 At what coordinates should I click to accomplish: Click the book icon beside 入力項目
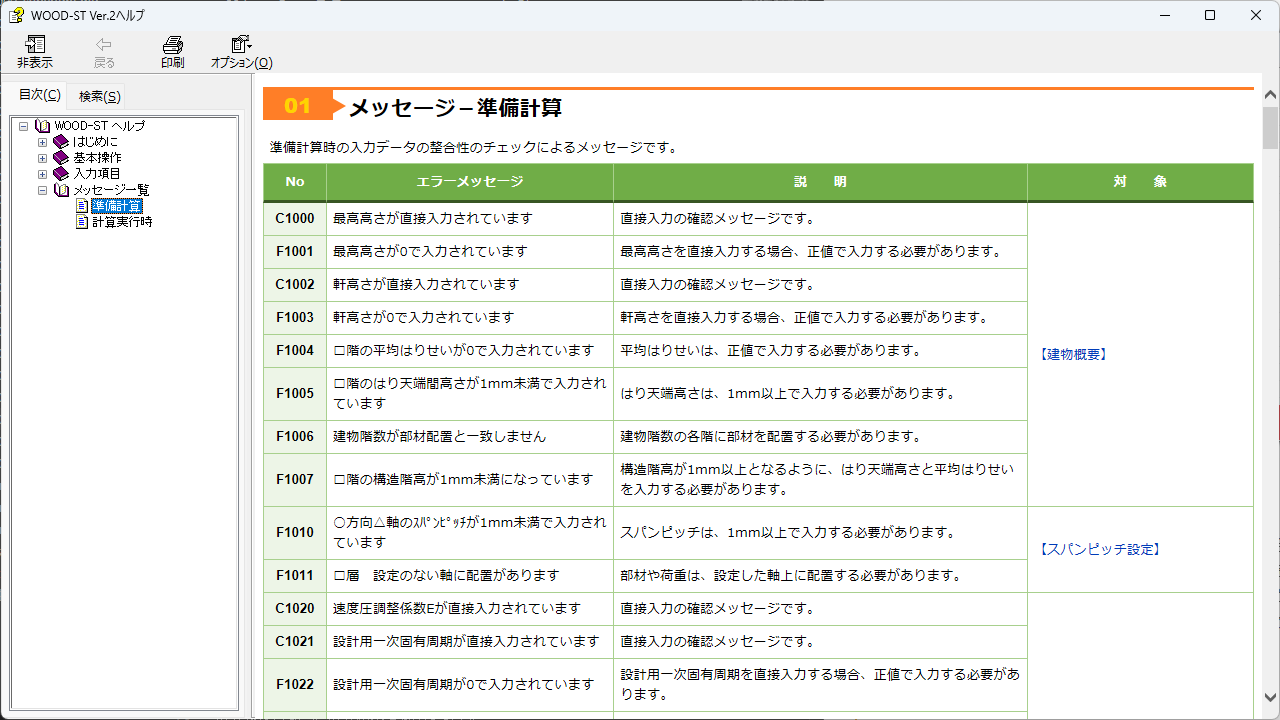tap(61, 174)
